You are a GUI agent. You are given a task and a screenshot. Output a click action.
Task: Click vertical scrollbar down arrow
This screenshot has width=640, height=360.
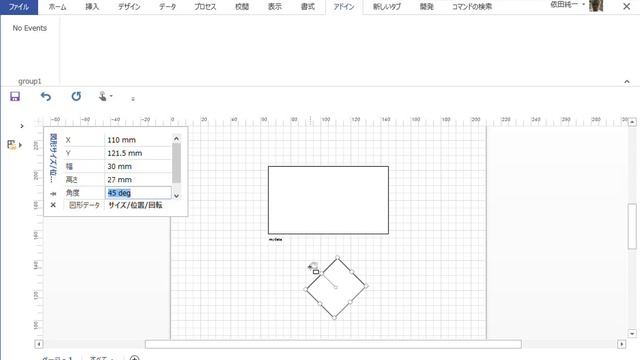click(632, 333)
